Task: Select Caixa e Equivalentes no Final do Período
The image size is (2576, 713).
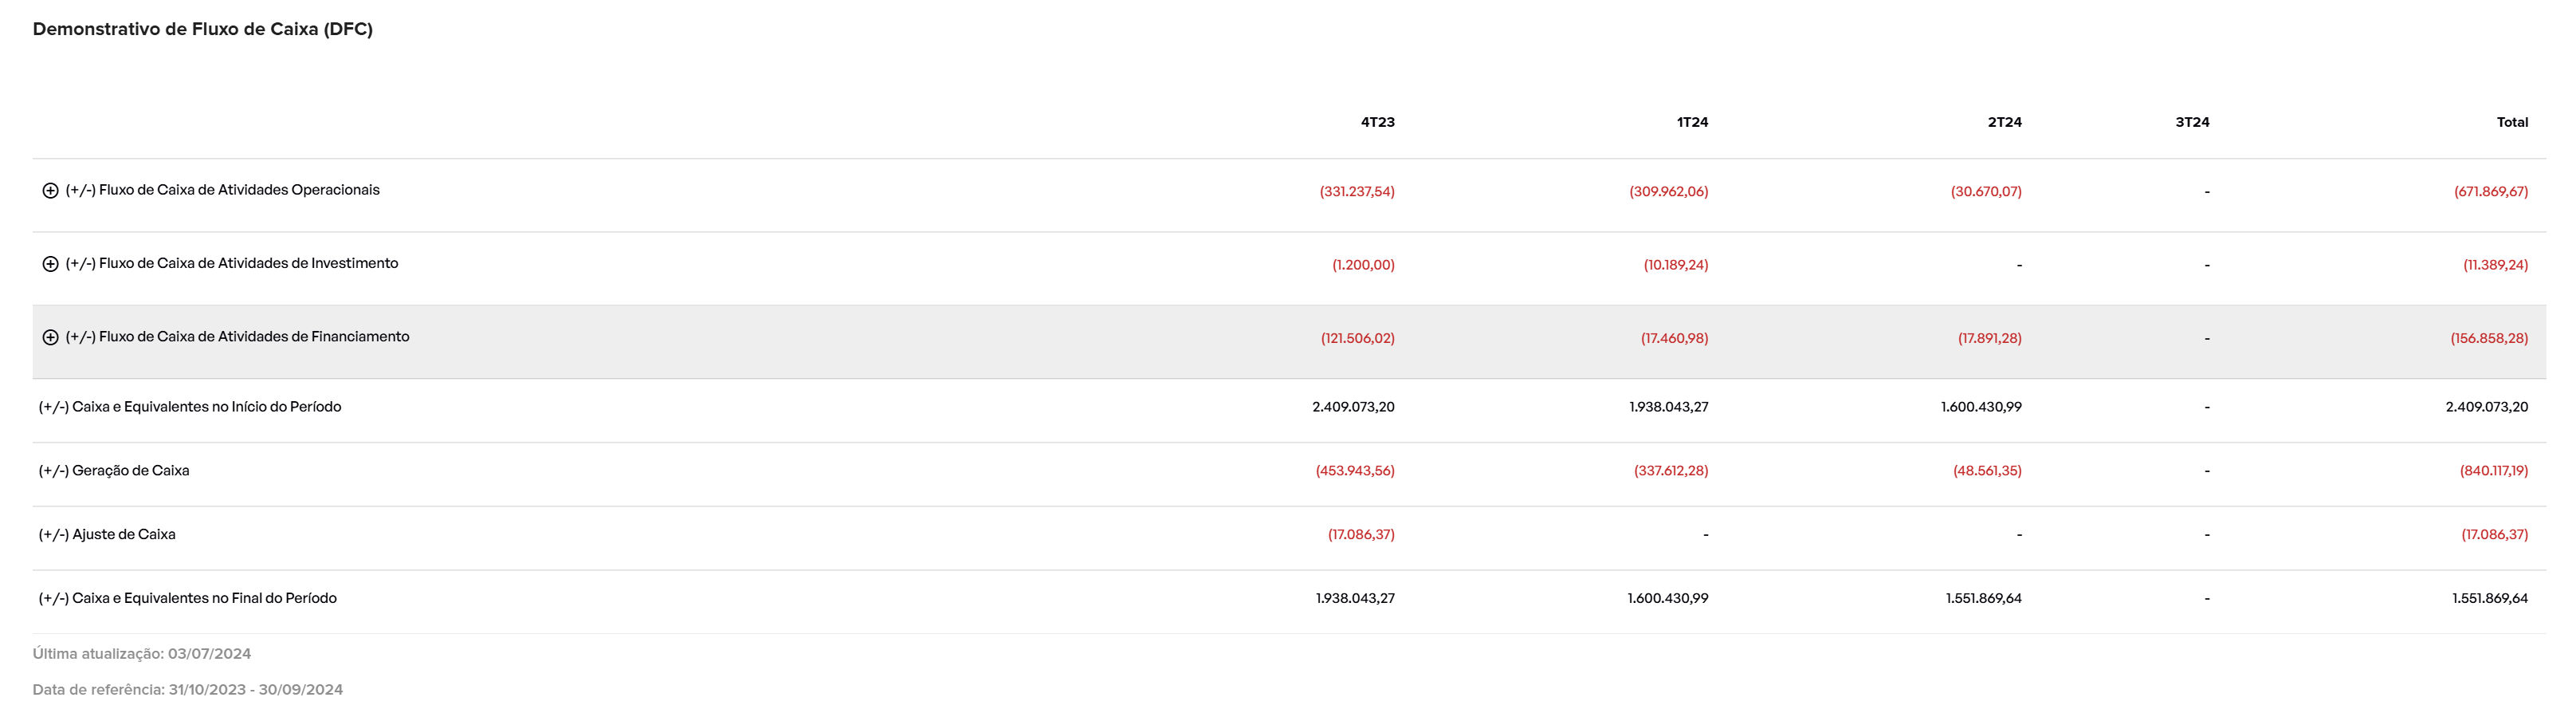Action: tap(188, 598)
